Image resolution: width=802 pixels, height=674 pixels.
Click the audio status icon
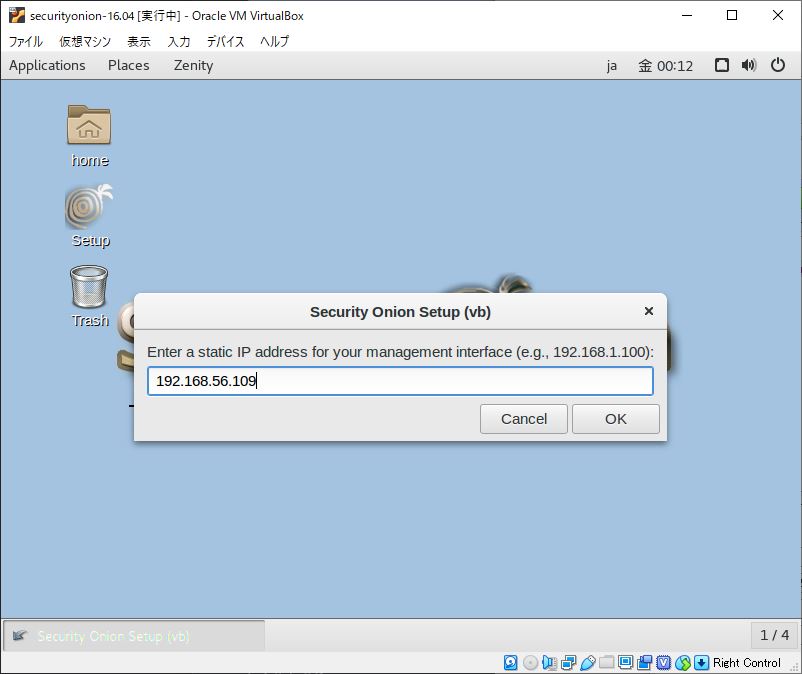tap(549, 663)
